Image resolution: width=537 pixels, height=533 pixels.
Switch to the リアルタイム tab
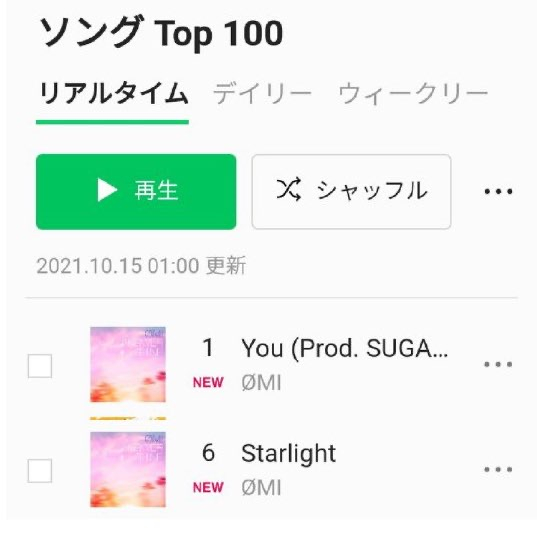pos(113,94)
